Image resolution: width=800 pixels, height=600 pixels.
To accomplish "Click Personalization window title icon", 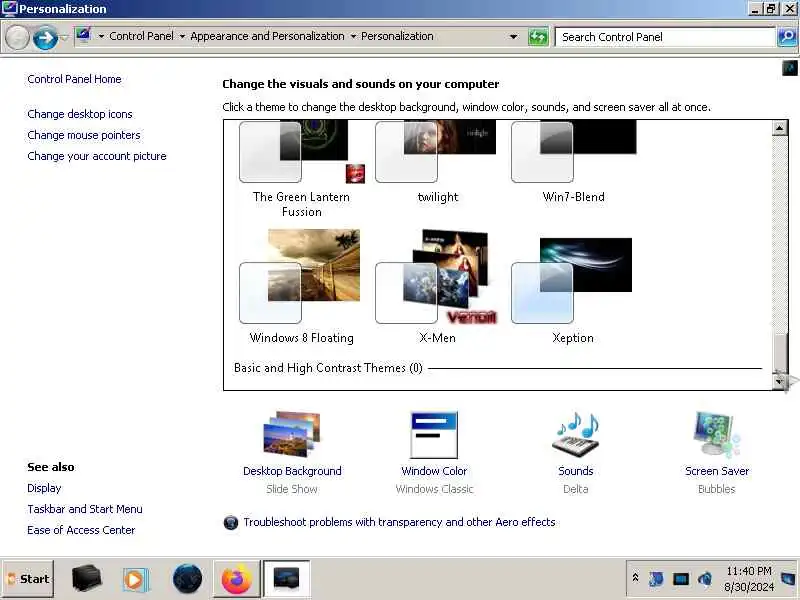I will point(9,9).
